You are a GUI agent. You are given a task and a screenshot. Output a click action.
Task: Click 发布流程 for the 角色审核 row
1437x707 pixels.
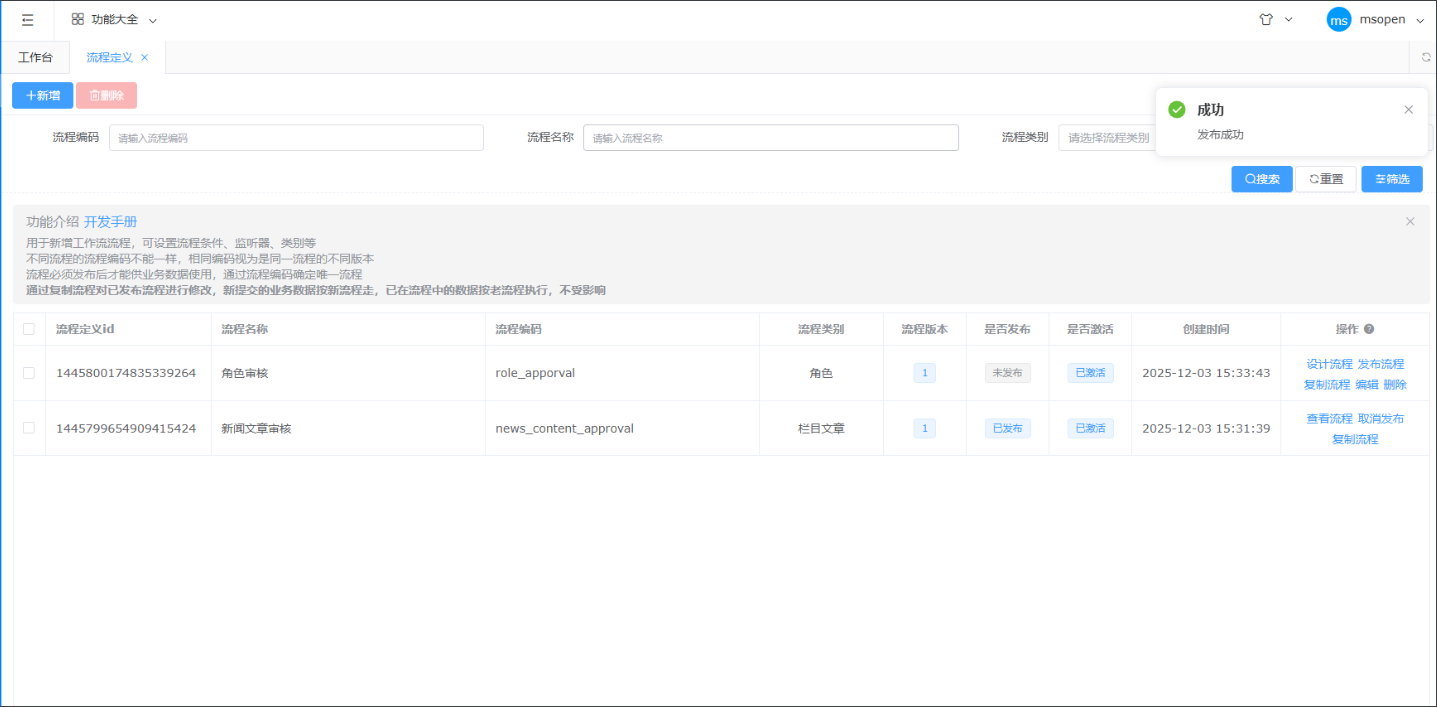click(x=1380, y=364)
